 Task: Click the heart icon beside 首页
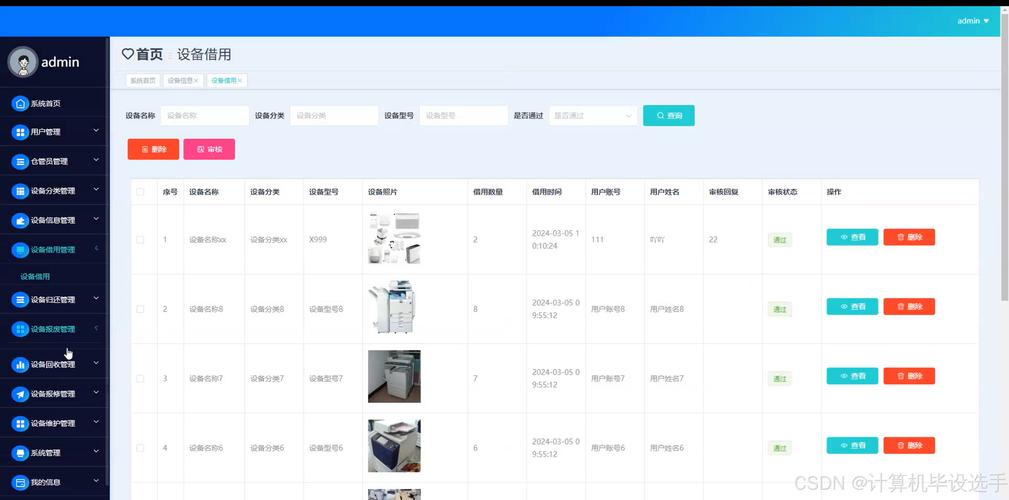128,54
